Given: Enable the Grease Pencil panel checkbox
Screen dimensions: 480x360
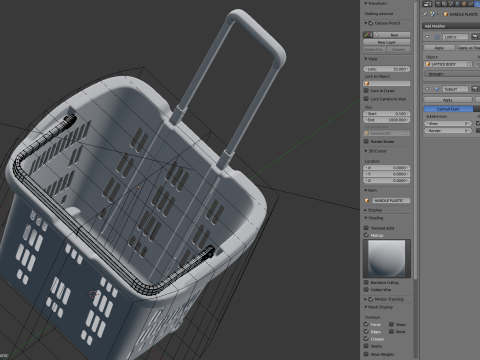Looking at the screenshot, I should pos(371,23).
